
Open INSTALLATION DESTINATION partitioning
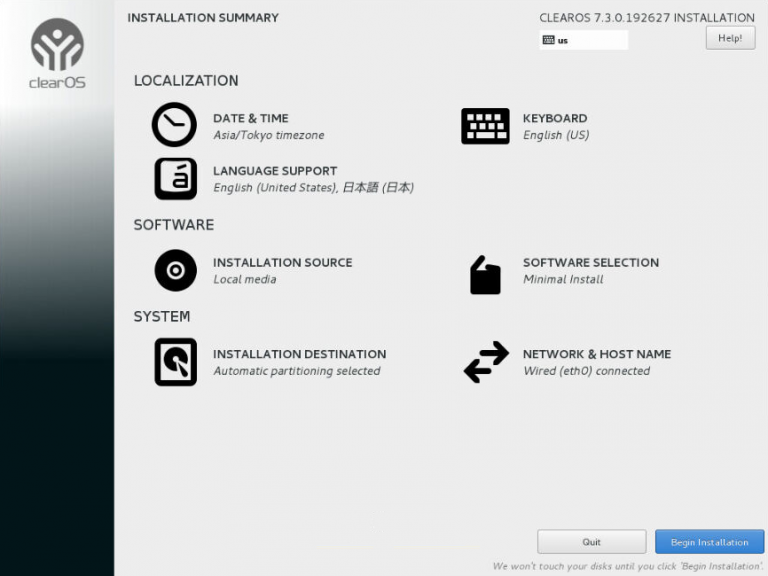[299, 354]
